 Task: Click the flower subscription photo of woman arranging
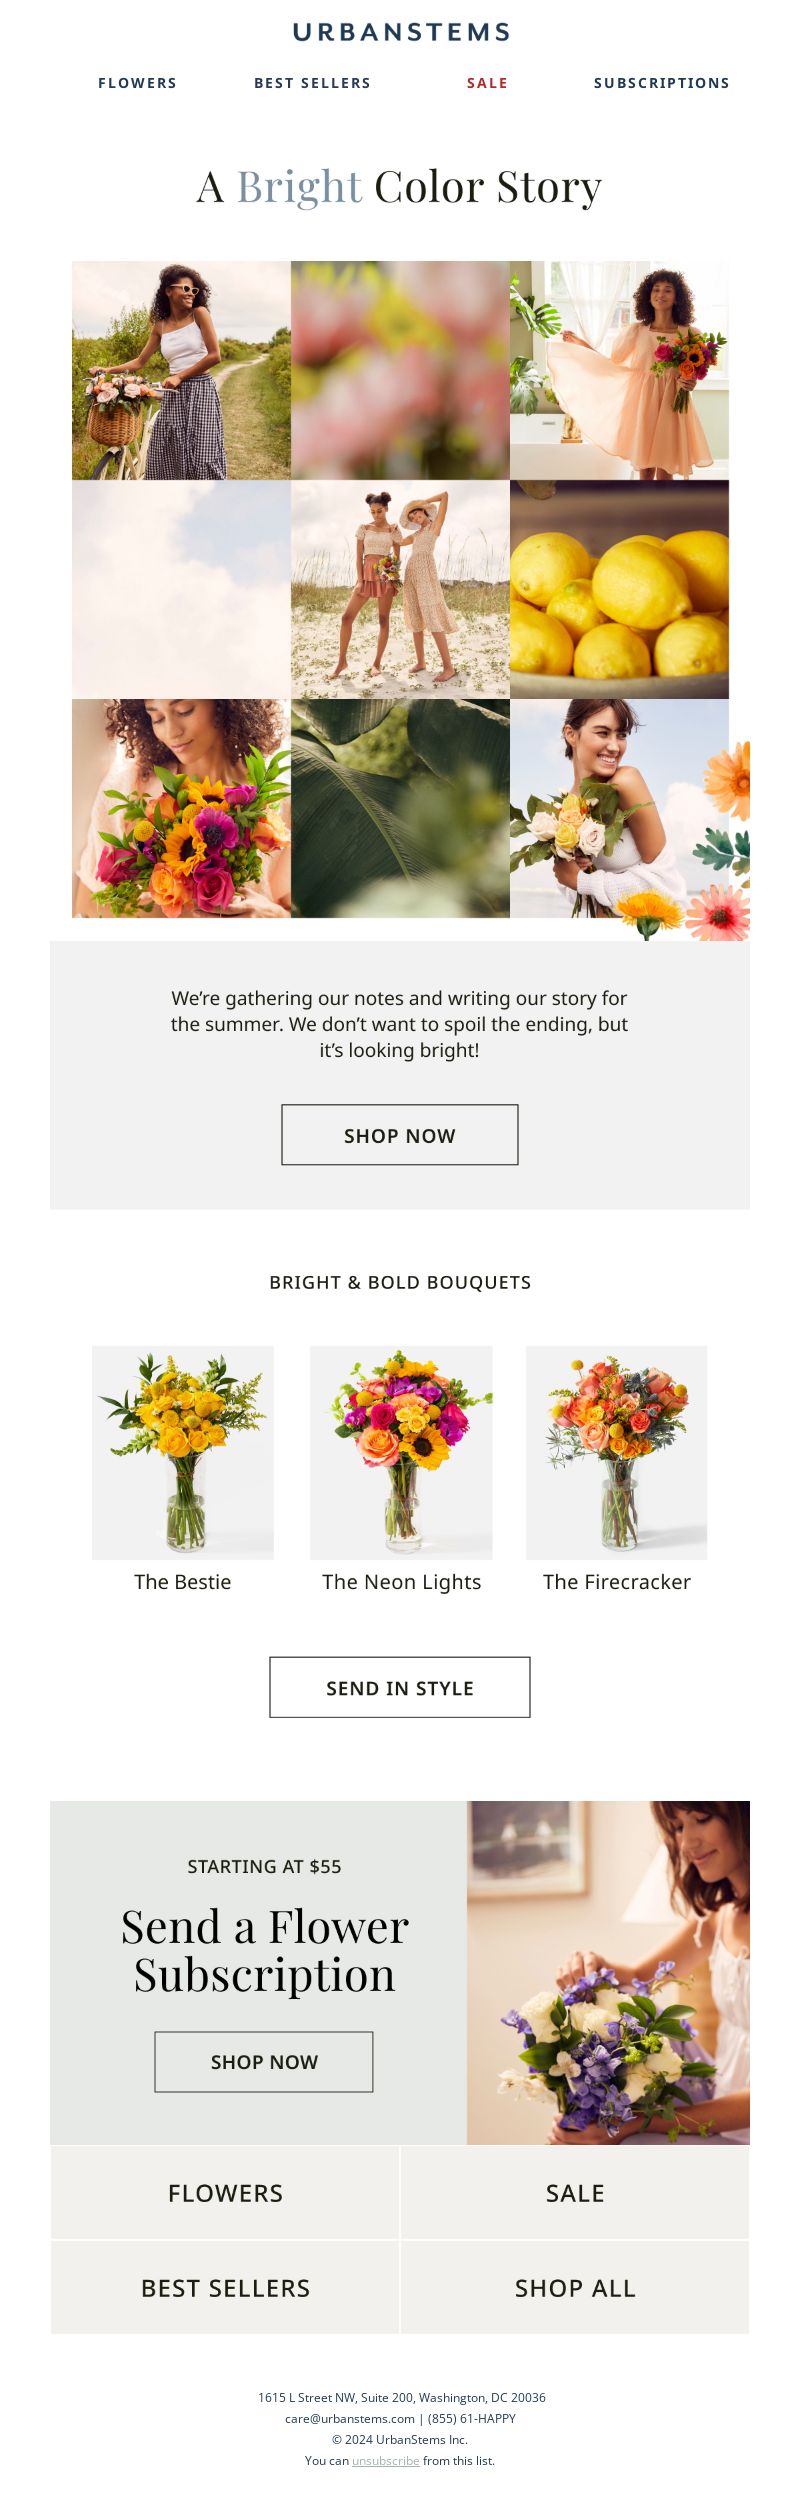(x=608, y=1972)
